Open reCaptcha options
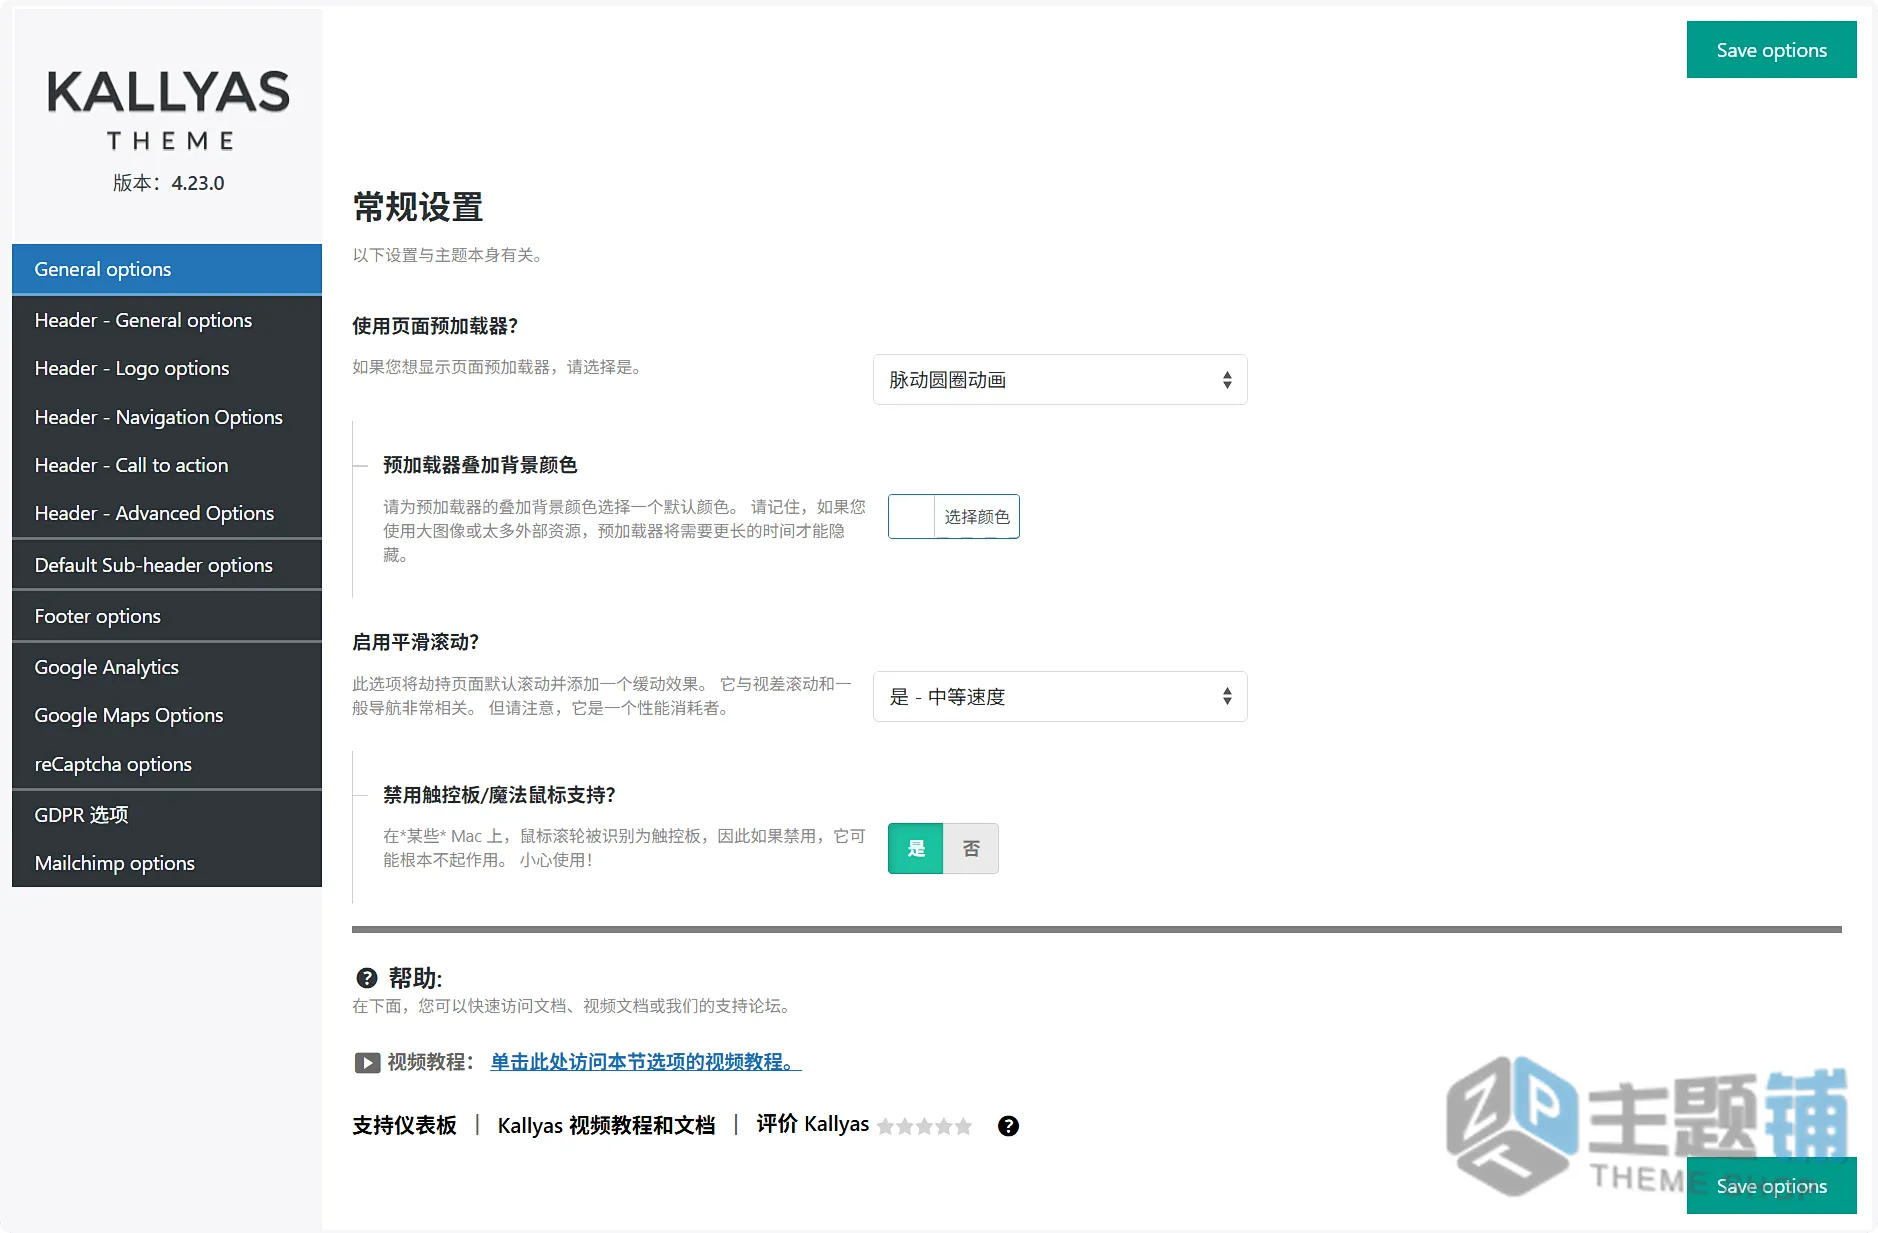 point(167,764)
